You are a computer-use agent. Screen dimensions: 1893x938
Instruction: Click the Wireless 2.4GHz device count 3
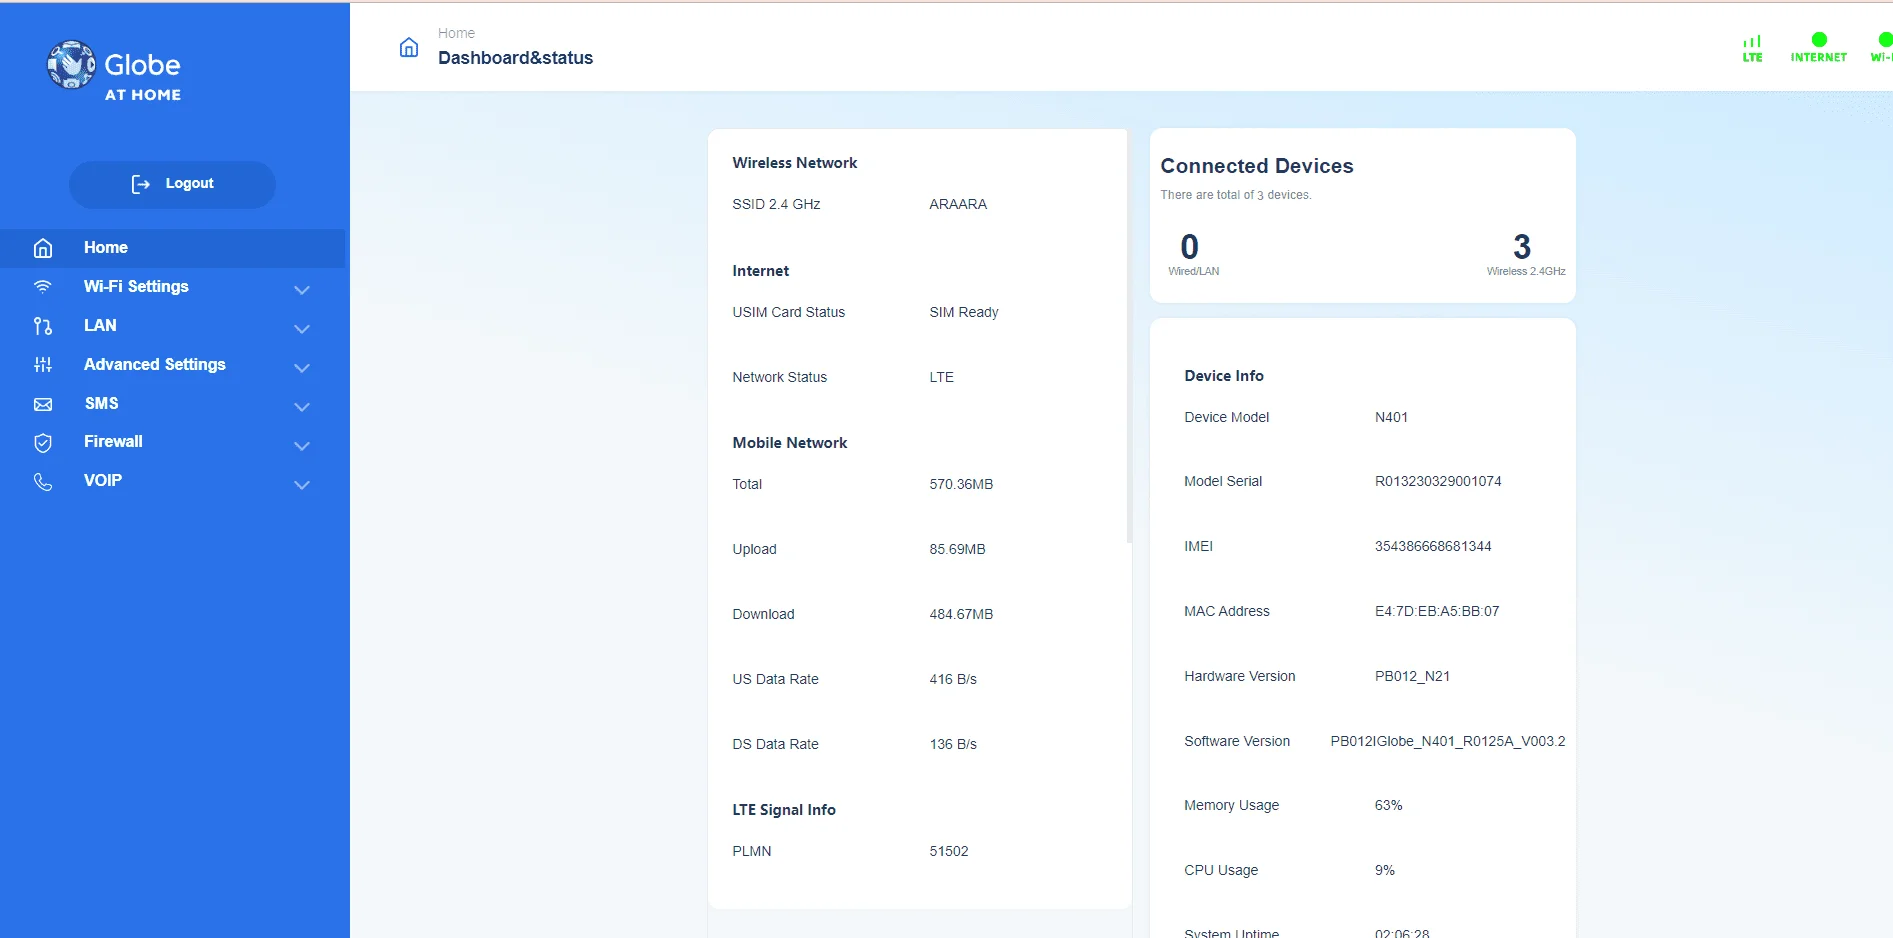1522,247
